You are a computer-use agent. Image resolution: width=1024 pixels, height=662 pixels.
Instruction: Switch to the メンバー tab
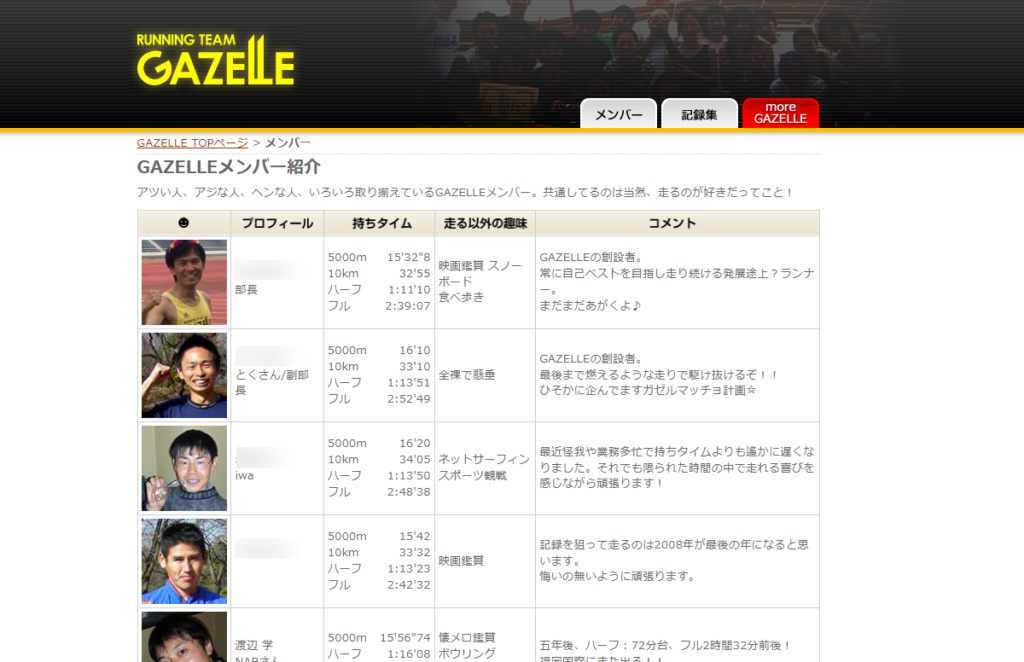[617, 114]
